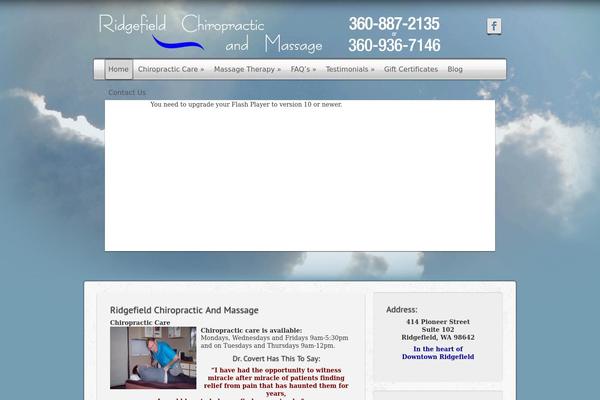Open the Facebook page icon
The image size is (600, 400).
[494, 26]
